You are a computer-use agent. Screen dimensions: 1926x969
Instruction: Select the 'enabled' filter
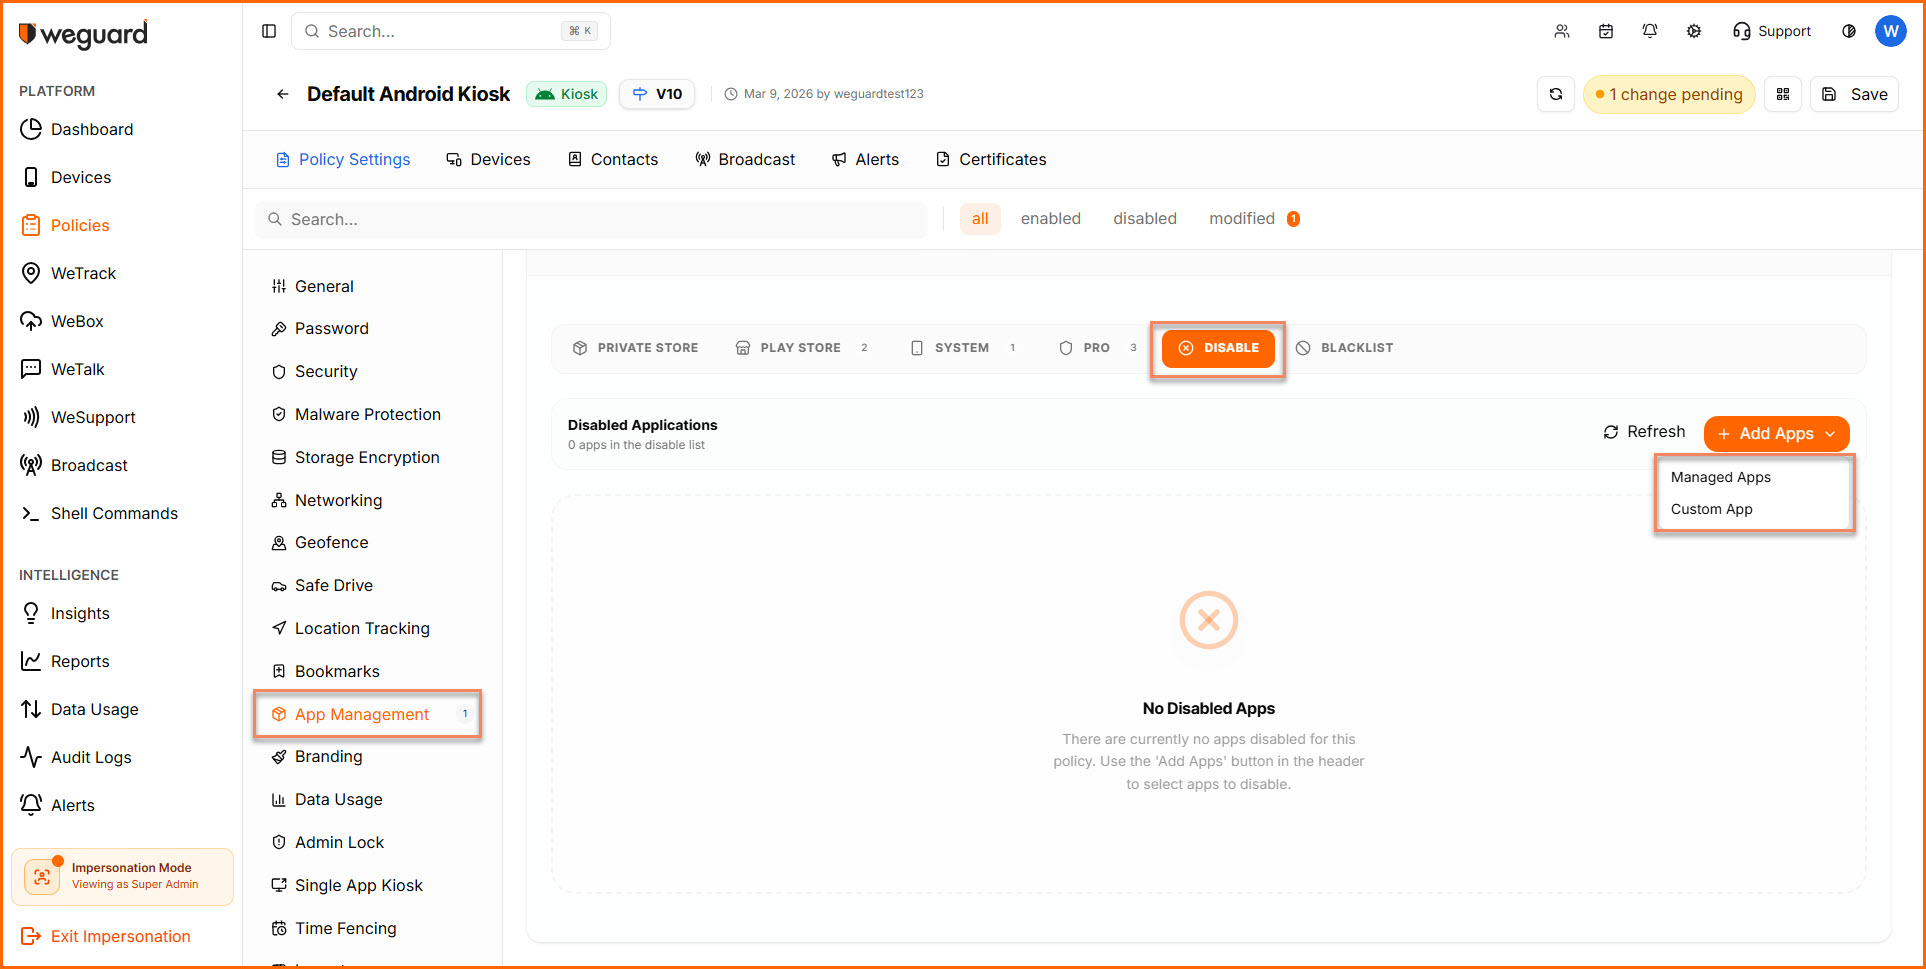1050,219
